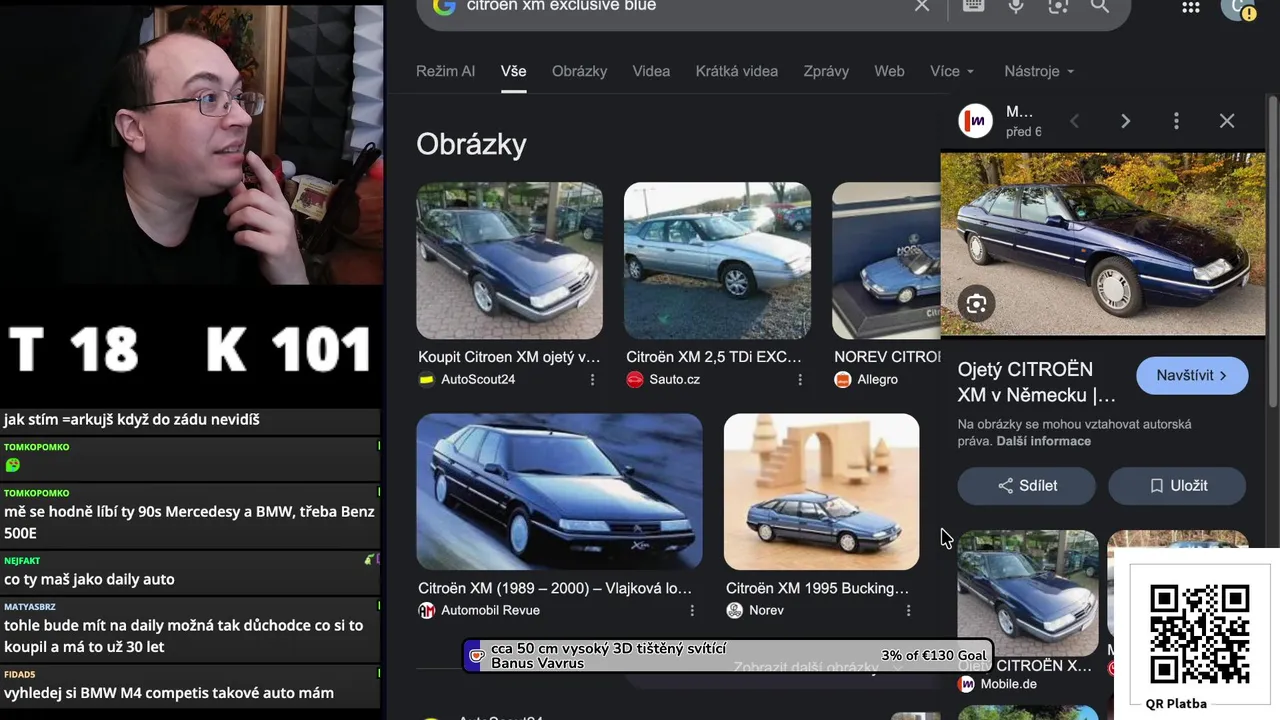The image size is (1280, 720).
Task: Clear the search box with the X icon
Action: point(922,6)
